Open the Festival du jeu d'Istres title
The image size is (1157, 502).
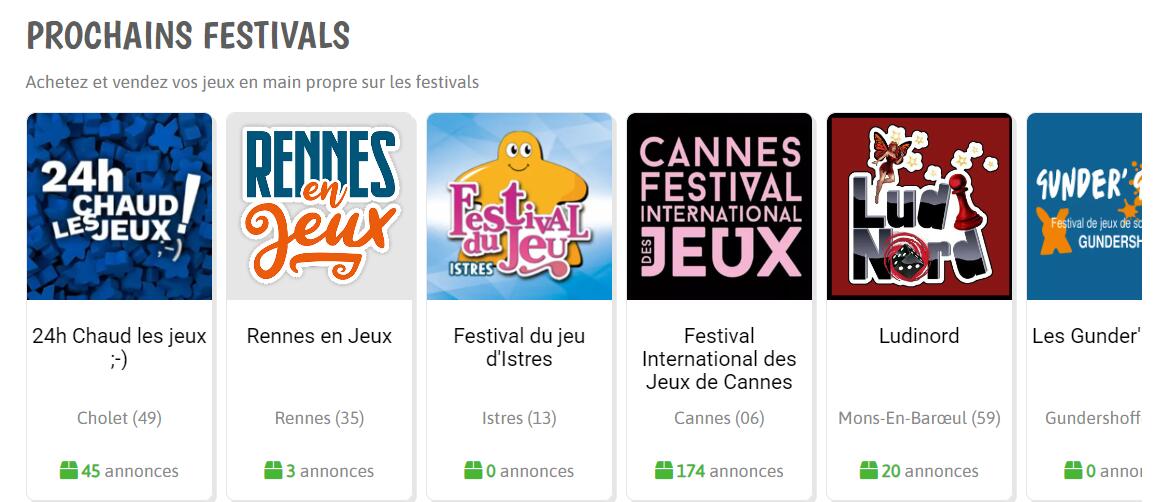[x=519, y=348]
